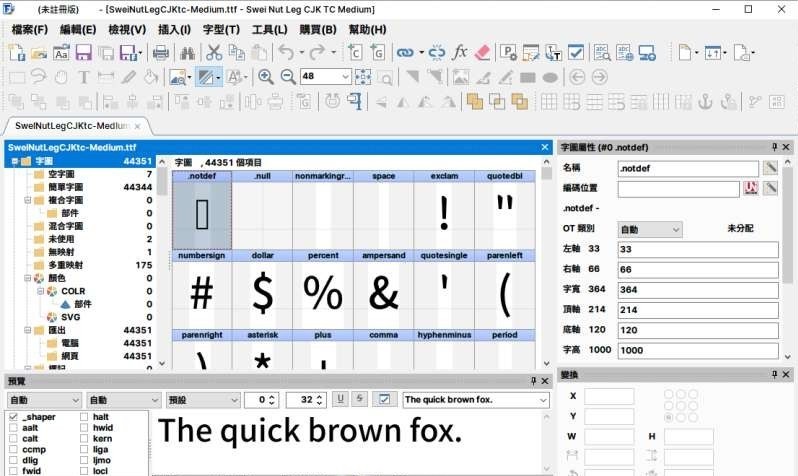Open the glyph size 48 combo box
The width and height of the screenshot is (798, 476).
coord(324,76)
